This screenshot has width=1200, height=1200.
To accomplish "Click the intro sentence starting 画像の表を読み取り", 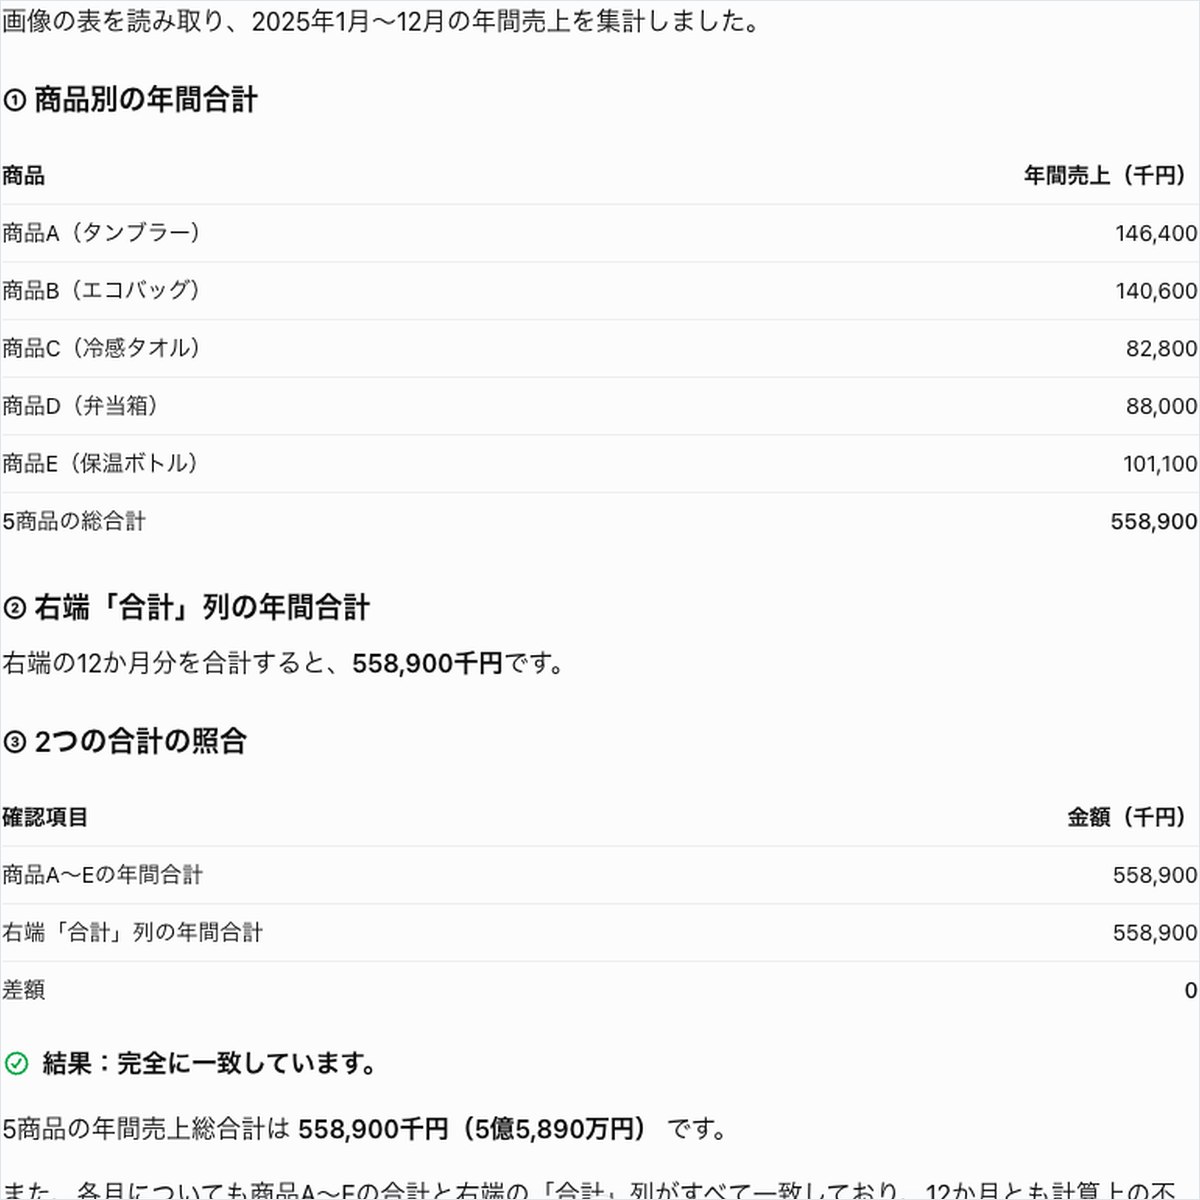I will [381, 21].
